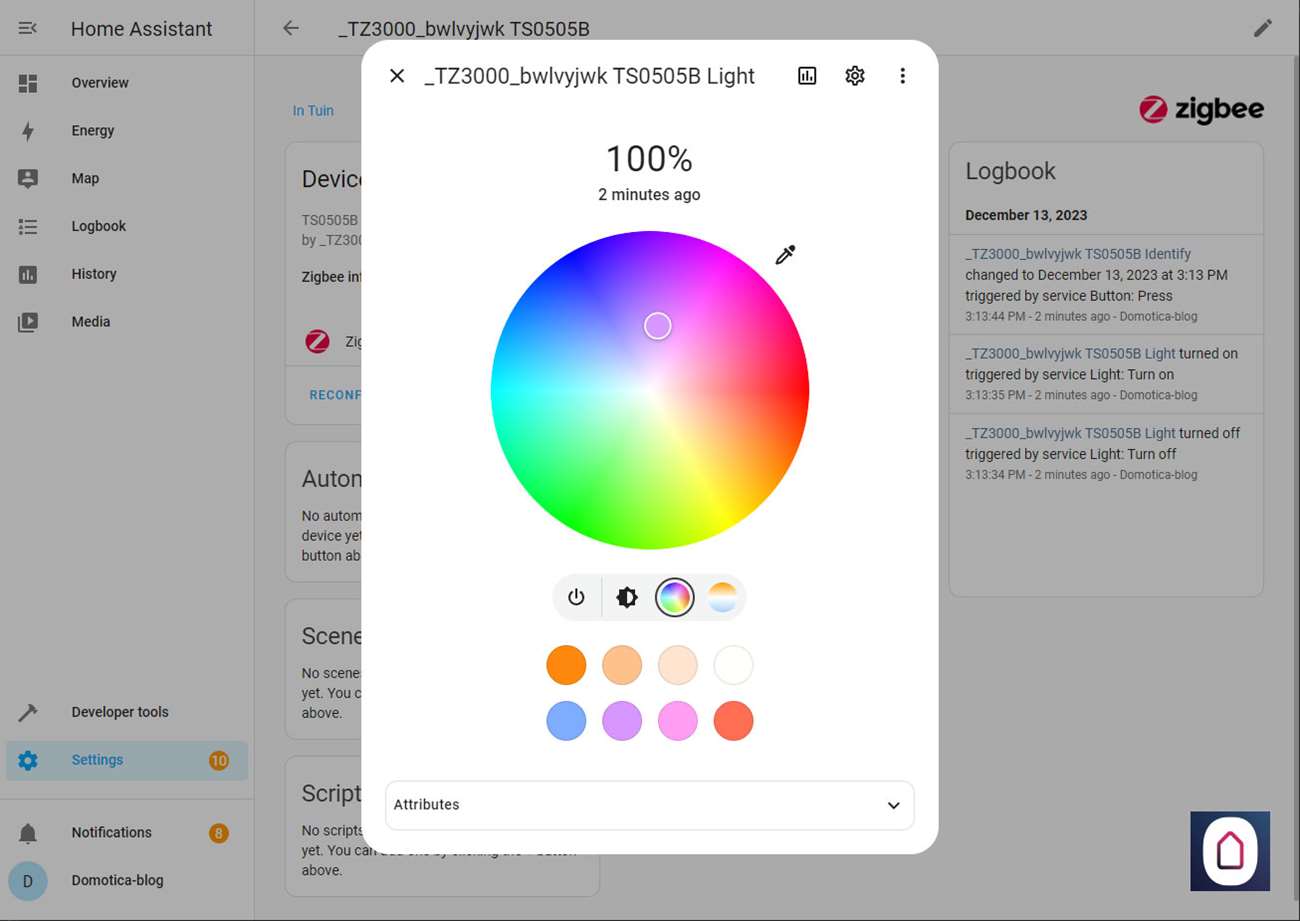Pick the orange favorite color swatch
Image resolution: width=1300 pixels, height=921 pixels.
[566, 665]
